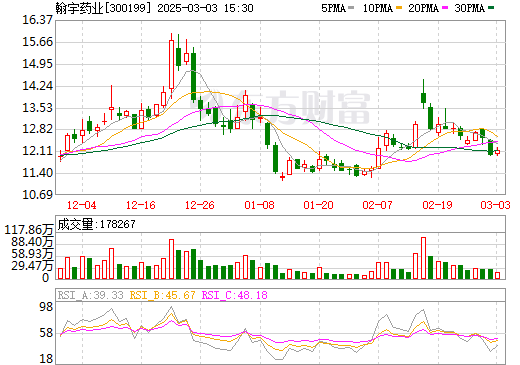Click date axis label 12-04

click(x=82, y=205)
